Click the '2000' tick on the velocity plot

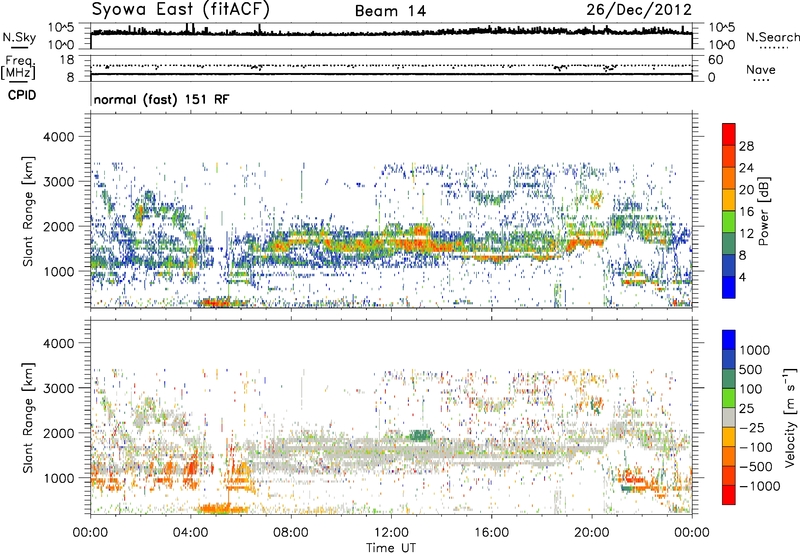click(x=58, y=433)
